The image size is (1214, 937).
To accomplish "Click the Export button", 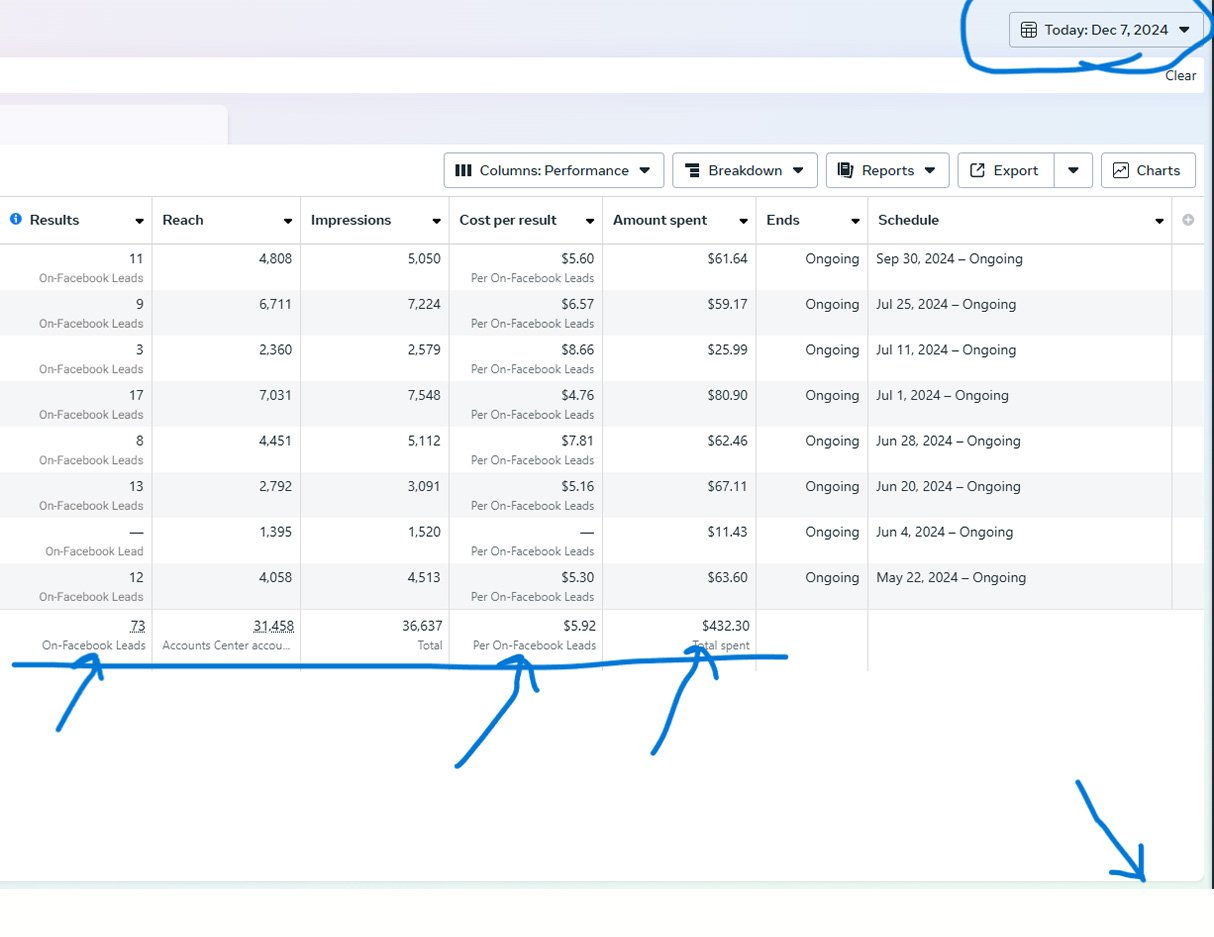I will point(1004,171).
